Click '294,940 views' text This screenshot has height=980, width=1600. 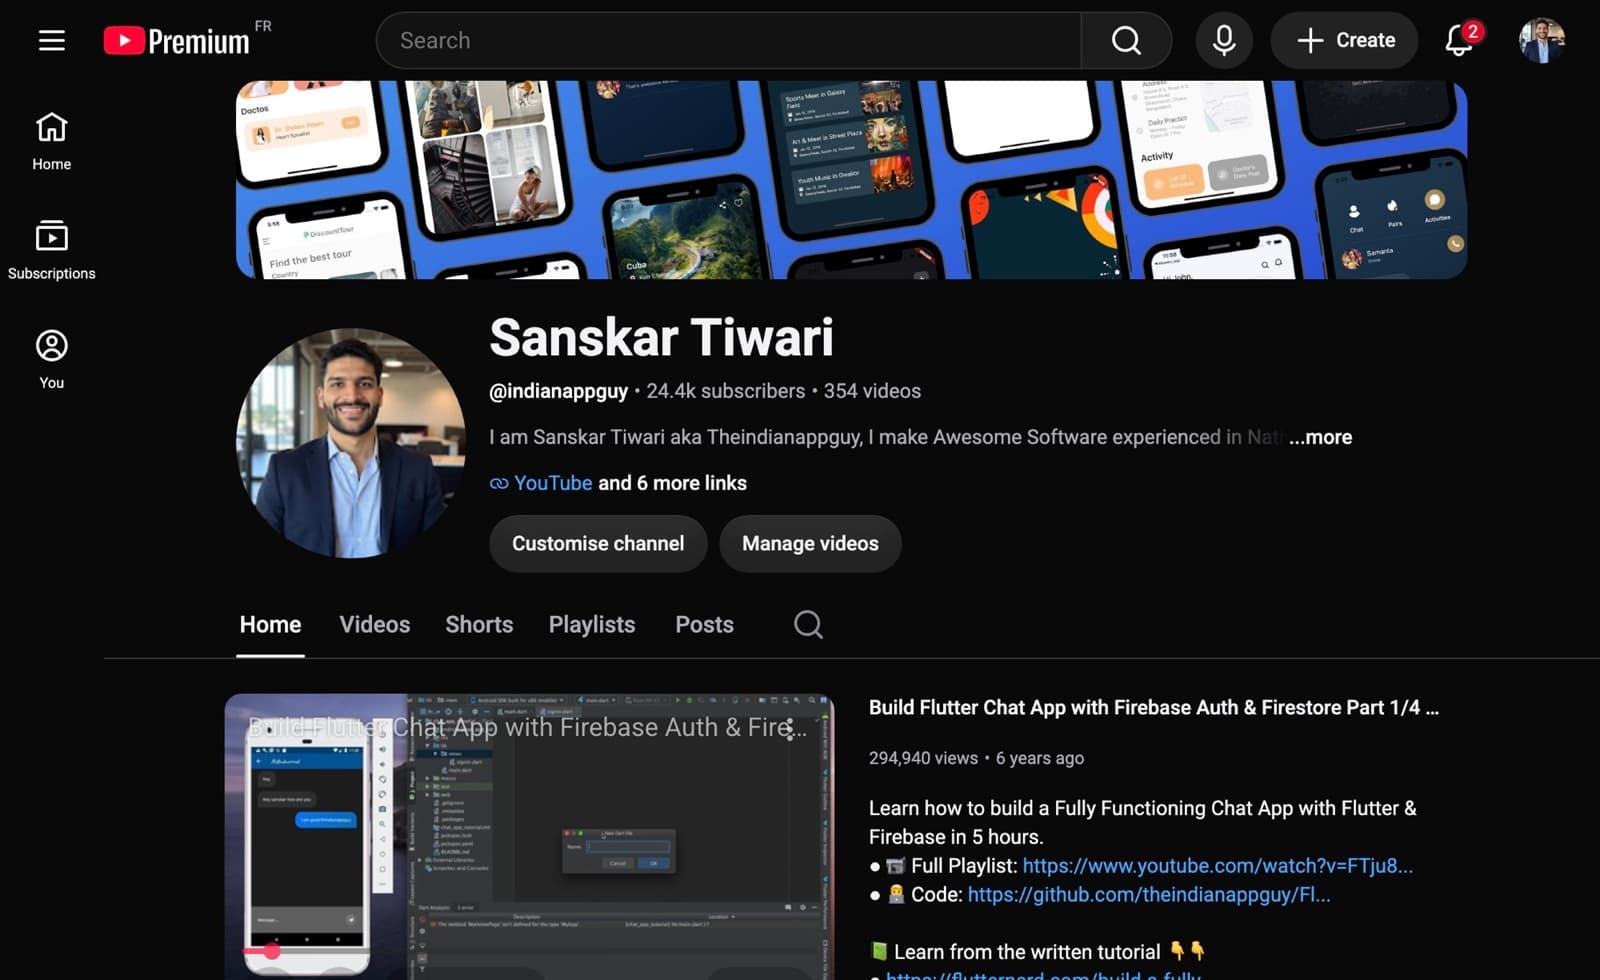[x=923, y=758]
